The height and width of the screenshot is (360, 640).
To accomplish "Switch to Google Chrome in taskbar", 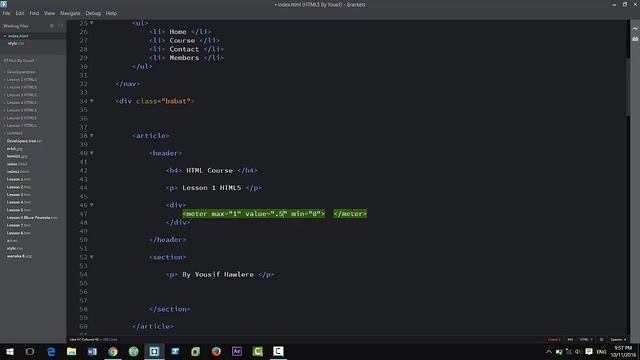I will [113, 351].
